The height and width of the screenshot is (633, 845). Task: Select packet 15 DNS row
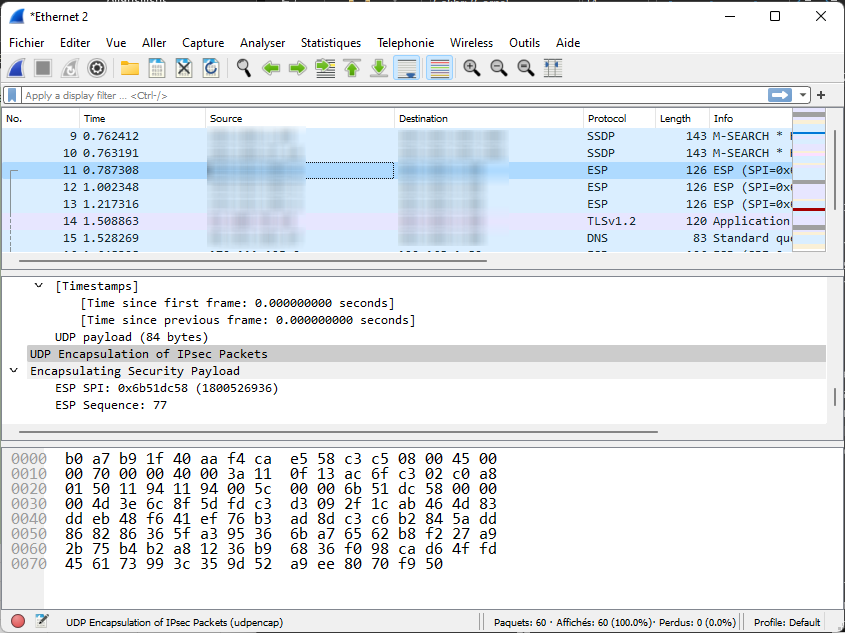[x=397, y=238]
